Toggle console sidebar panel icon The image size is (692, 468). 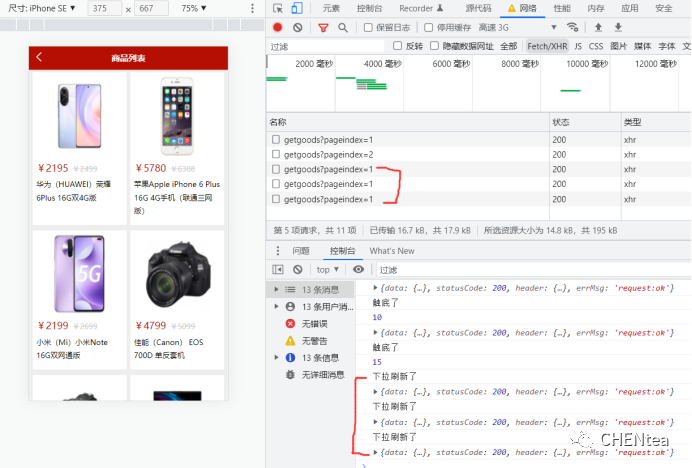(x=278, y=269)
